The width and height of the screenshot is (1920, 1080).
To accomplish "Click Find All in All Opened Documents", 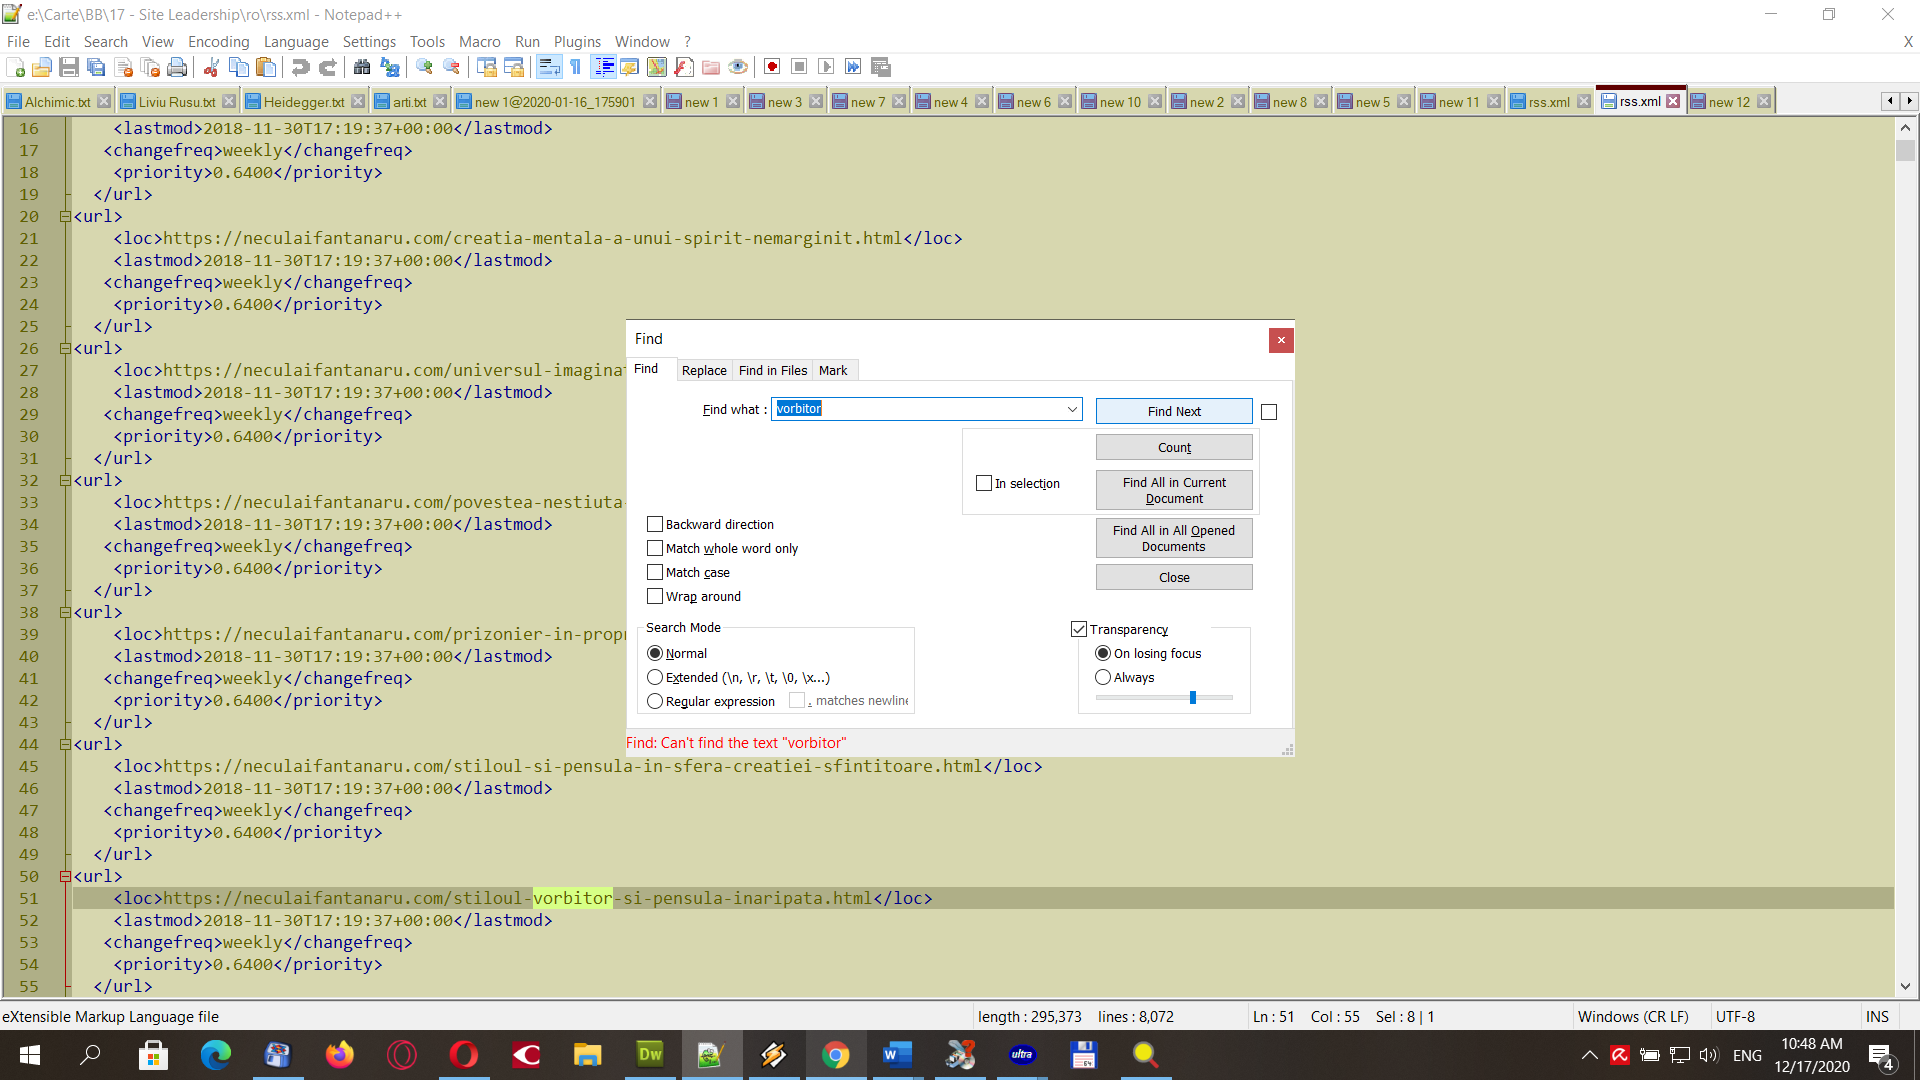I will pos(1174,538).
